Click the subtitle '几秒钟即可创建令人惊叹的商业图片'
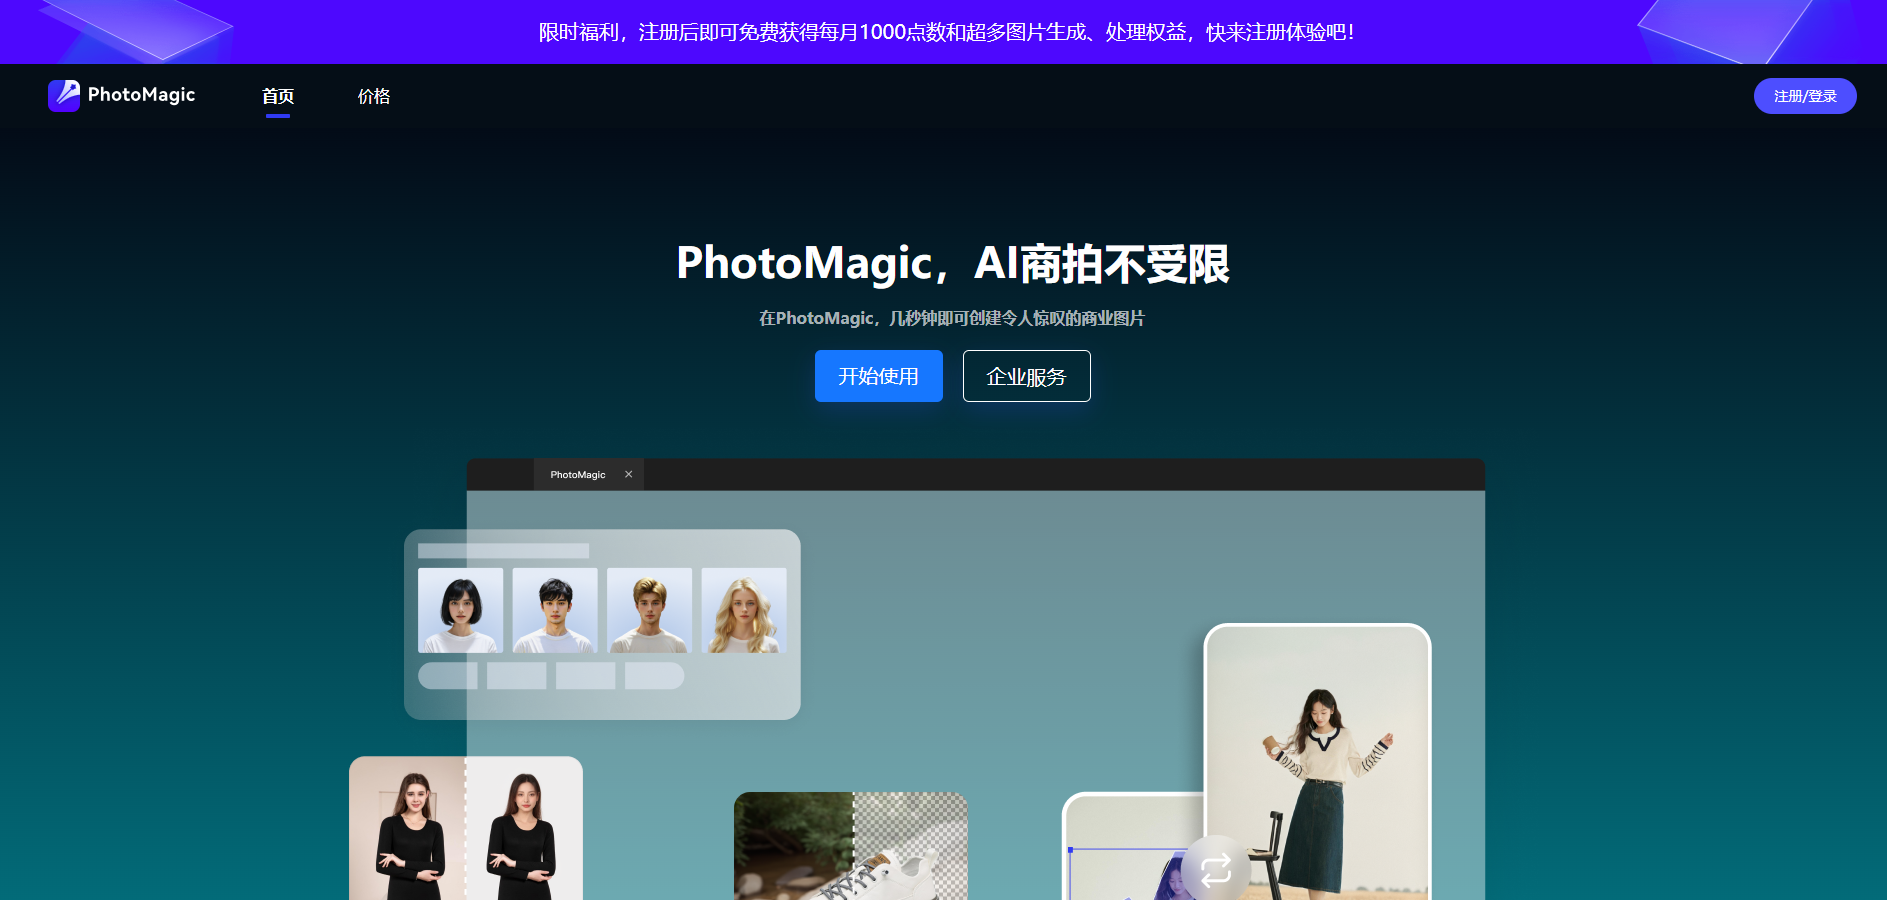This screenshot has height=900, width=1887. (1017, 318)
